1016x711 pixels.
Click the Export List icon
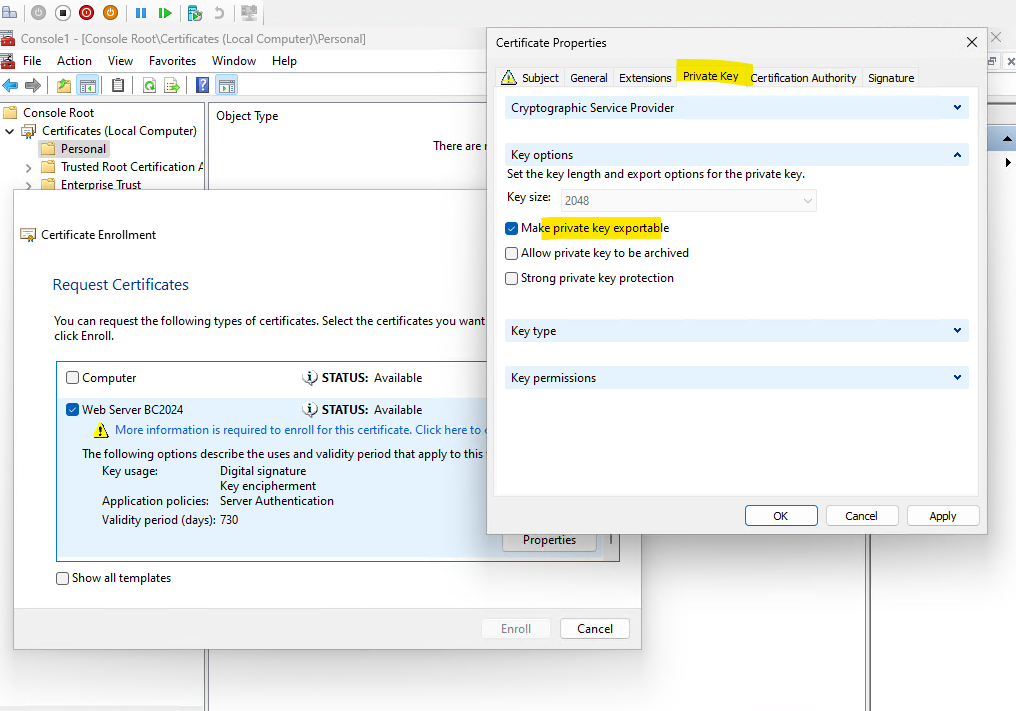click(172, 85)
